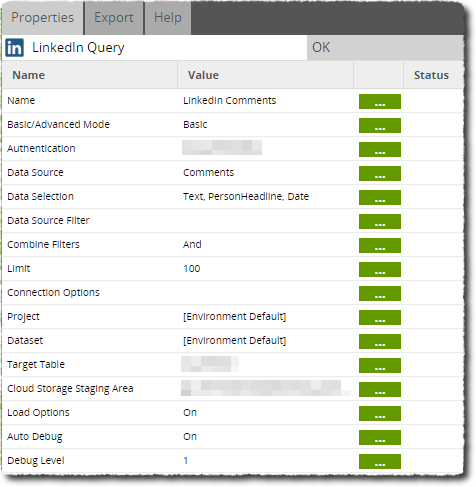Viewport: 476px width, 487px height.
Task: Click ellipsis button for Combine Filters
Action: [380, 245]
